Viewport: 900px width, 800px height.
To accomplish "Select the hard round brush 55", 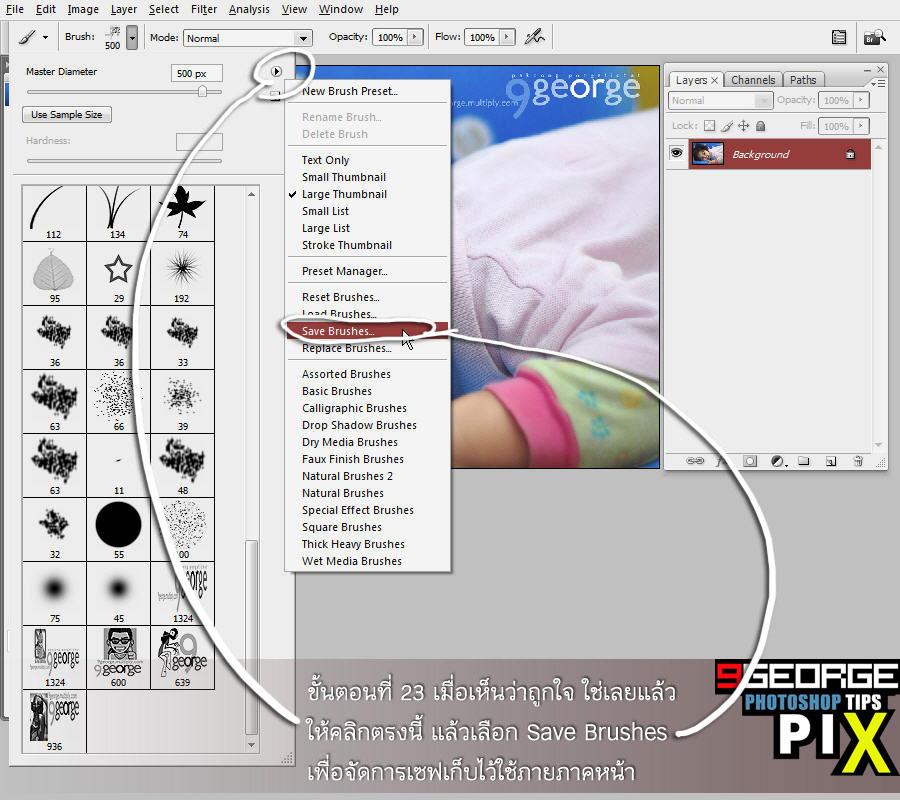I will (118, 530).
